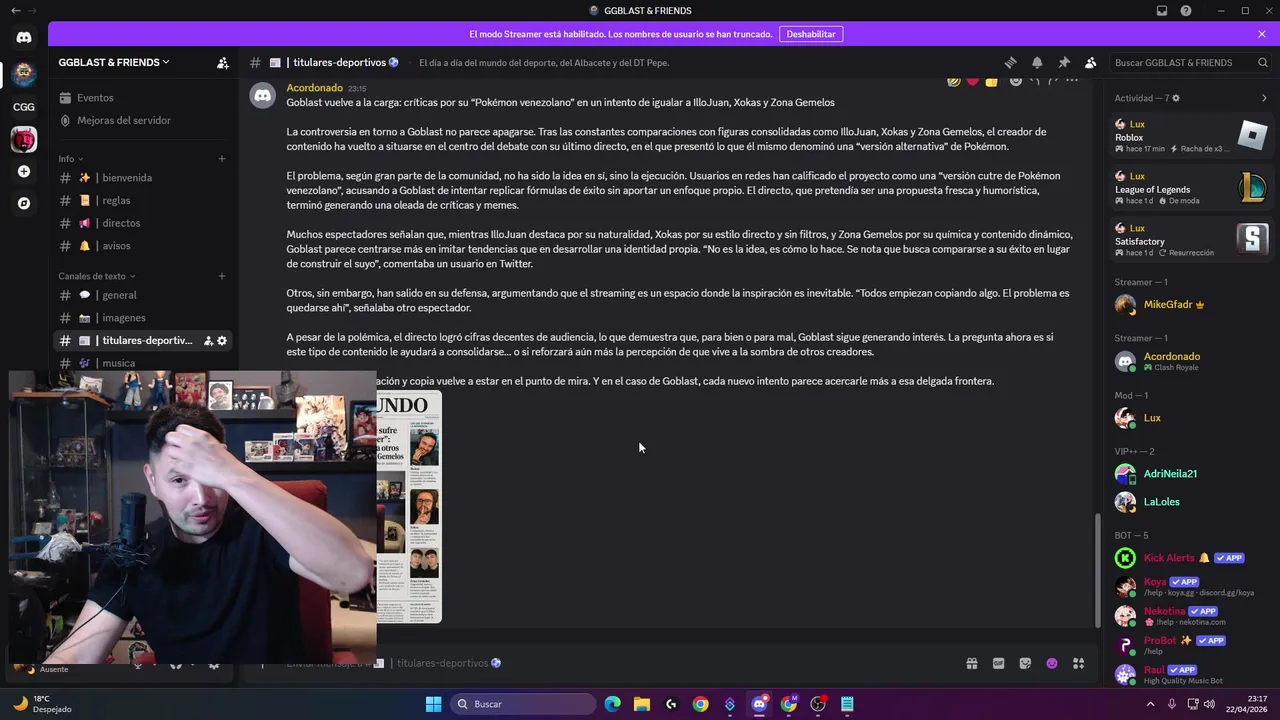Image resolution: width=1280 pixels, height=720 pixels.
Task: Open inbox icon in the title bar
Action: (1162, 11)
